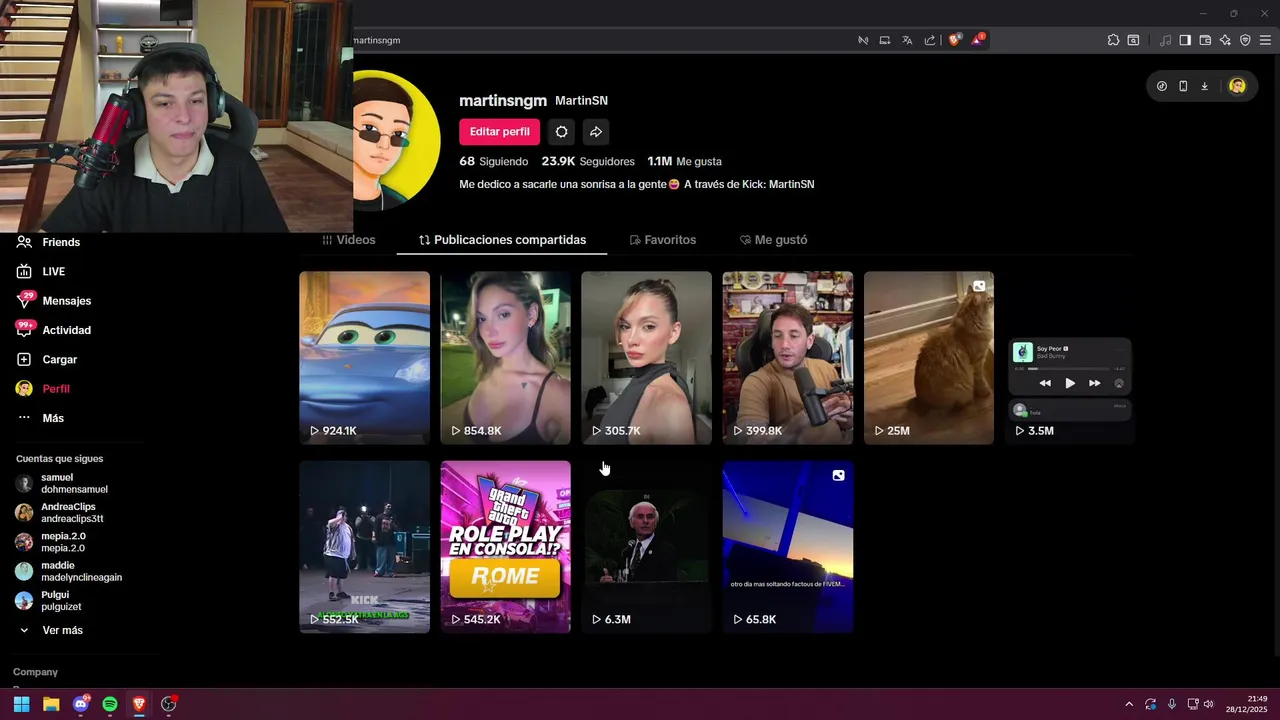Open the browser hamburger menu
The width and height of the screenshot is (1280, 720).
click(x=1265, y=40)
